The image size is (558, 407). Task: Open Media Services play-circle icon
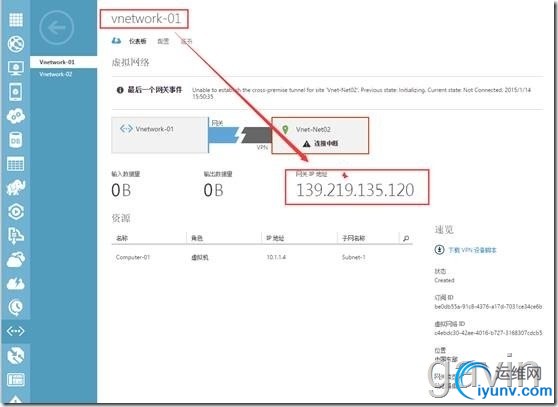pos(16,212)
